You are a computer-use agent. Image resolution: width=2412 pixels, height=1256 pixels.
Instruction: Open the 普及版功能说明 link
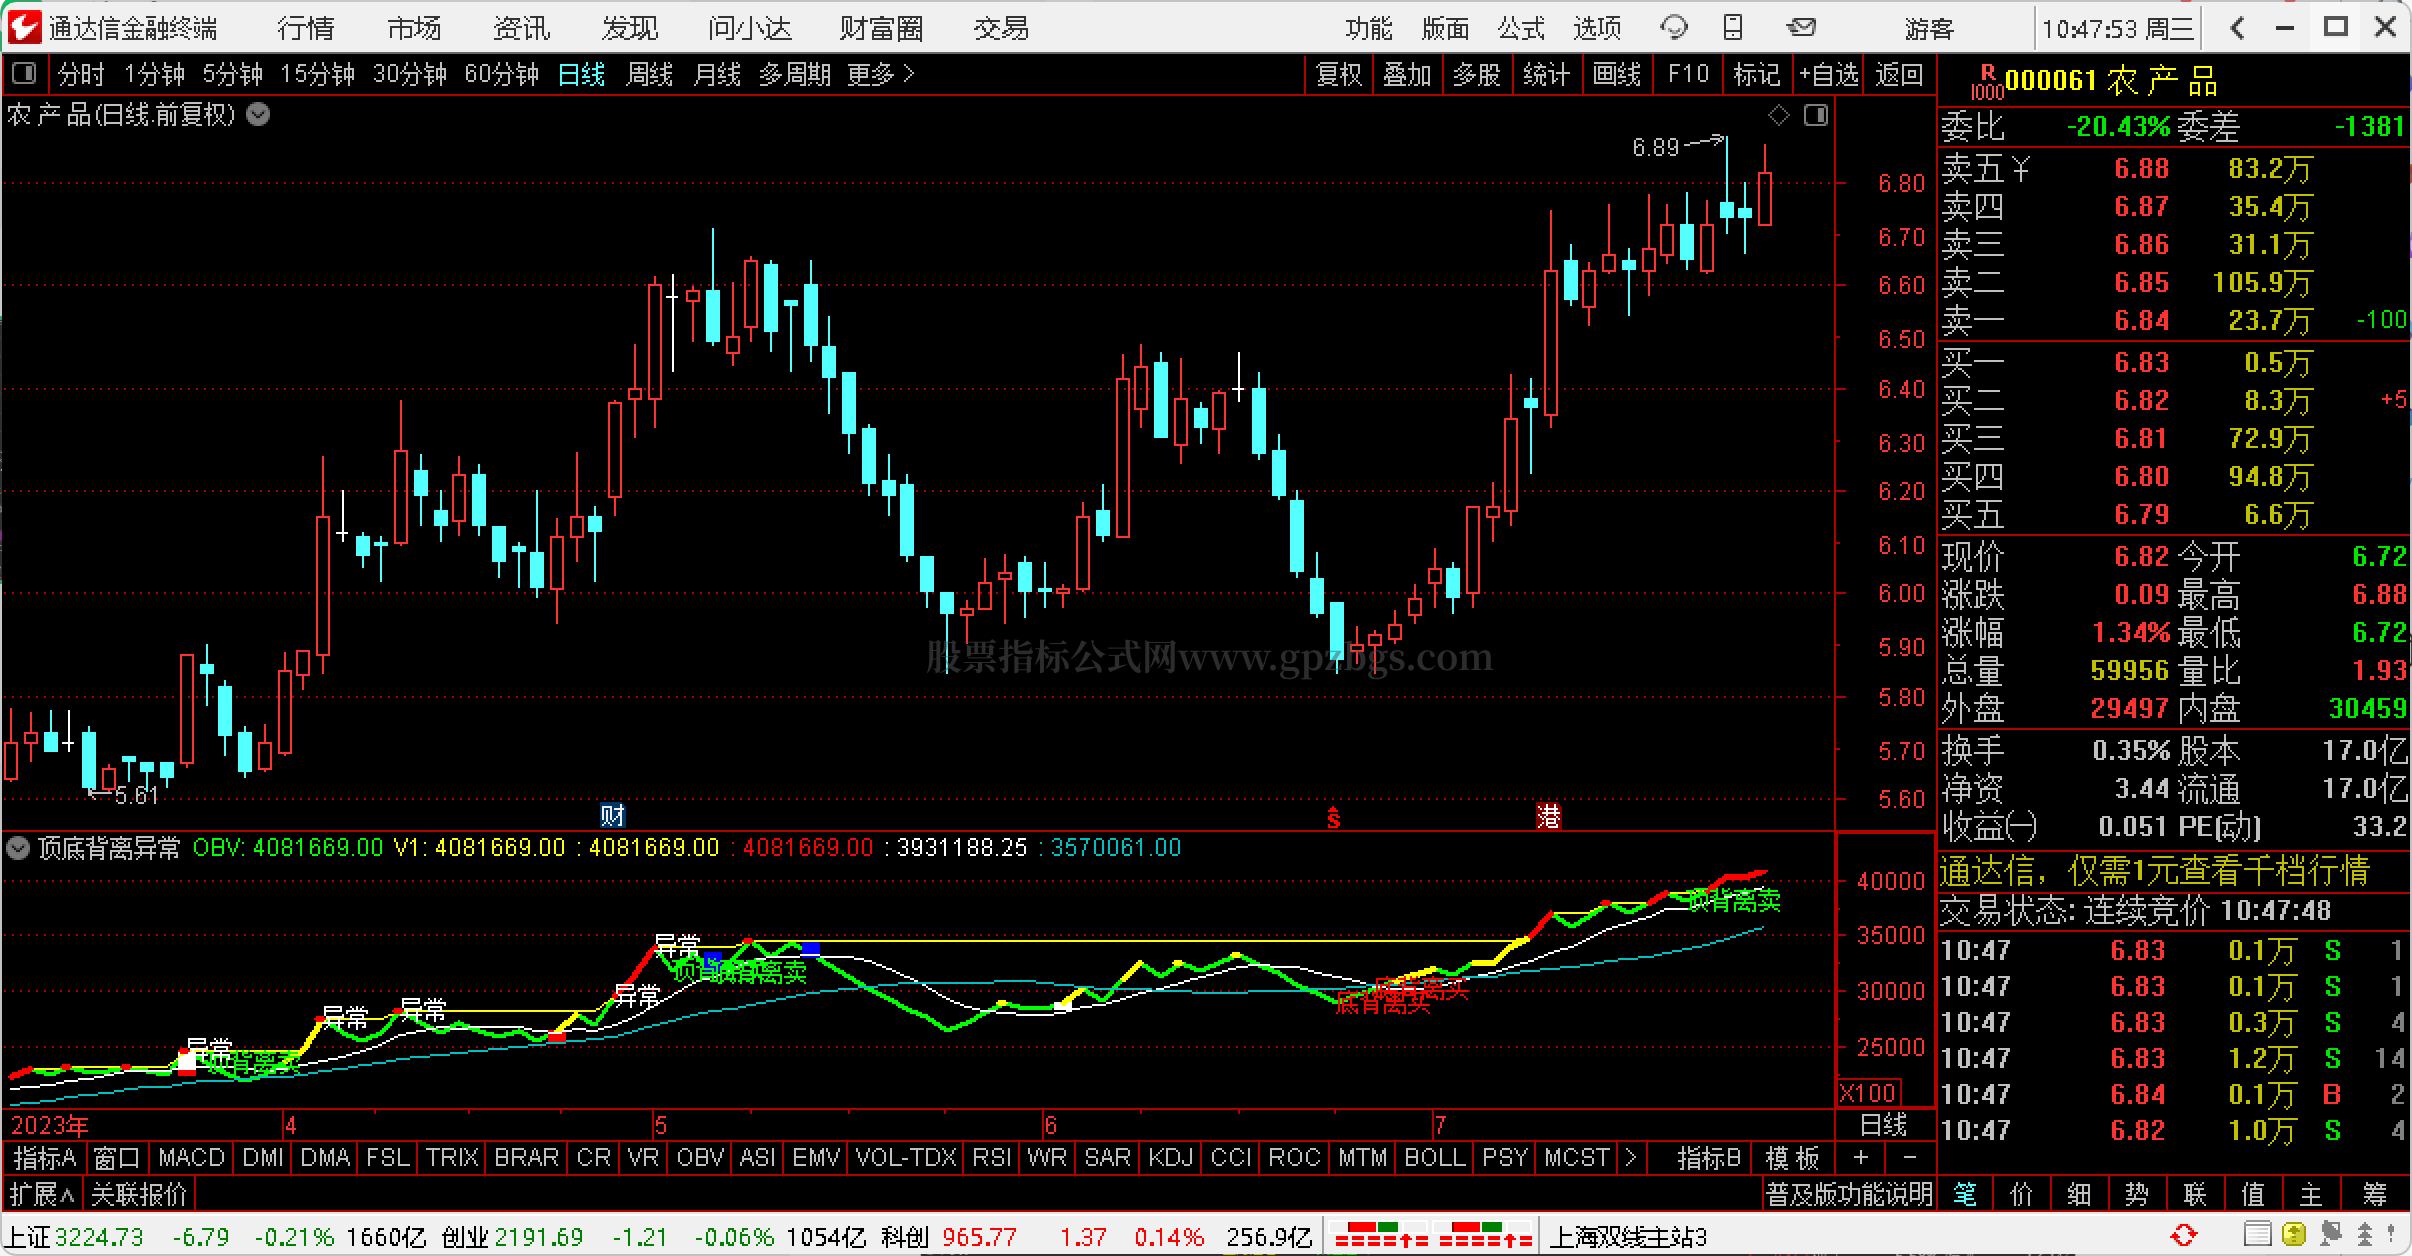click(x=1849, y=1194)
